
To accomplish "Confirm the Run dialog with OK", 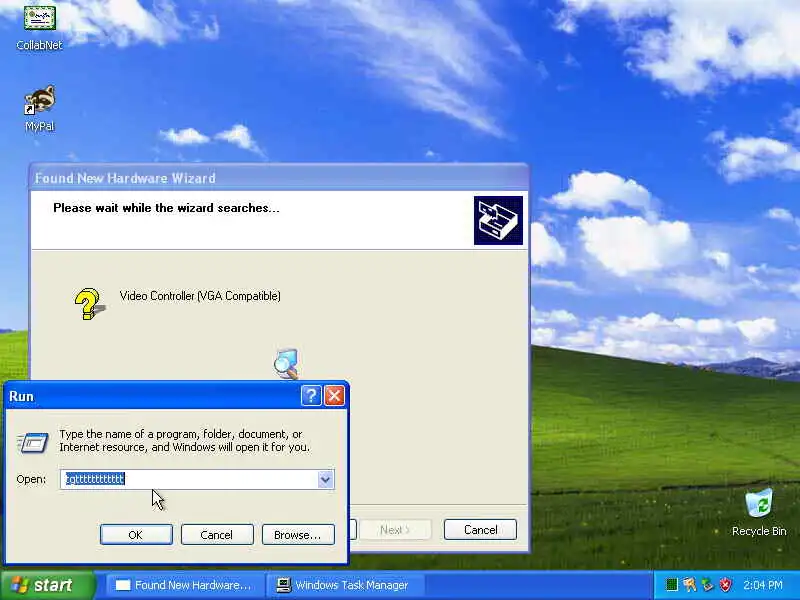I will (136, 534).
